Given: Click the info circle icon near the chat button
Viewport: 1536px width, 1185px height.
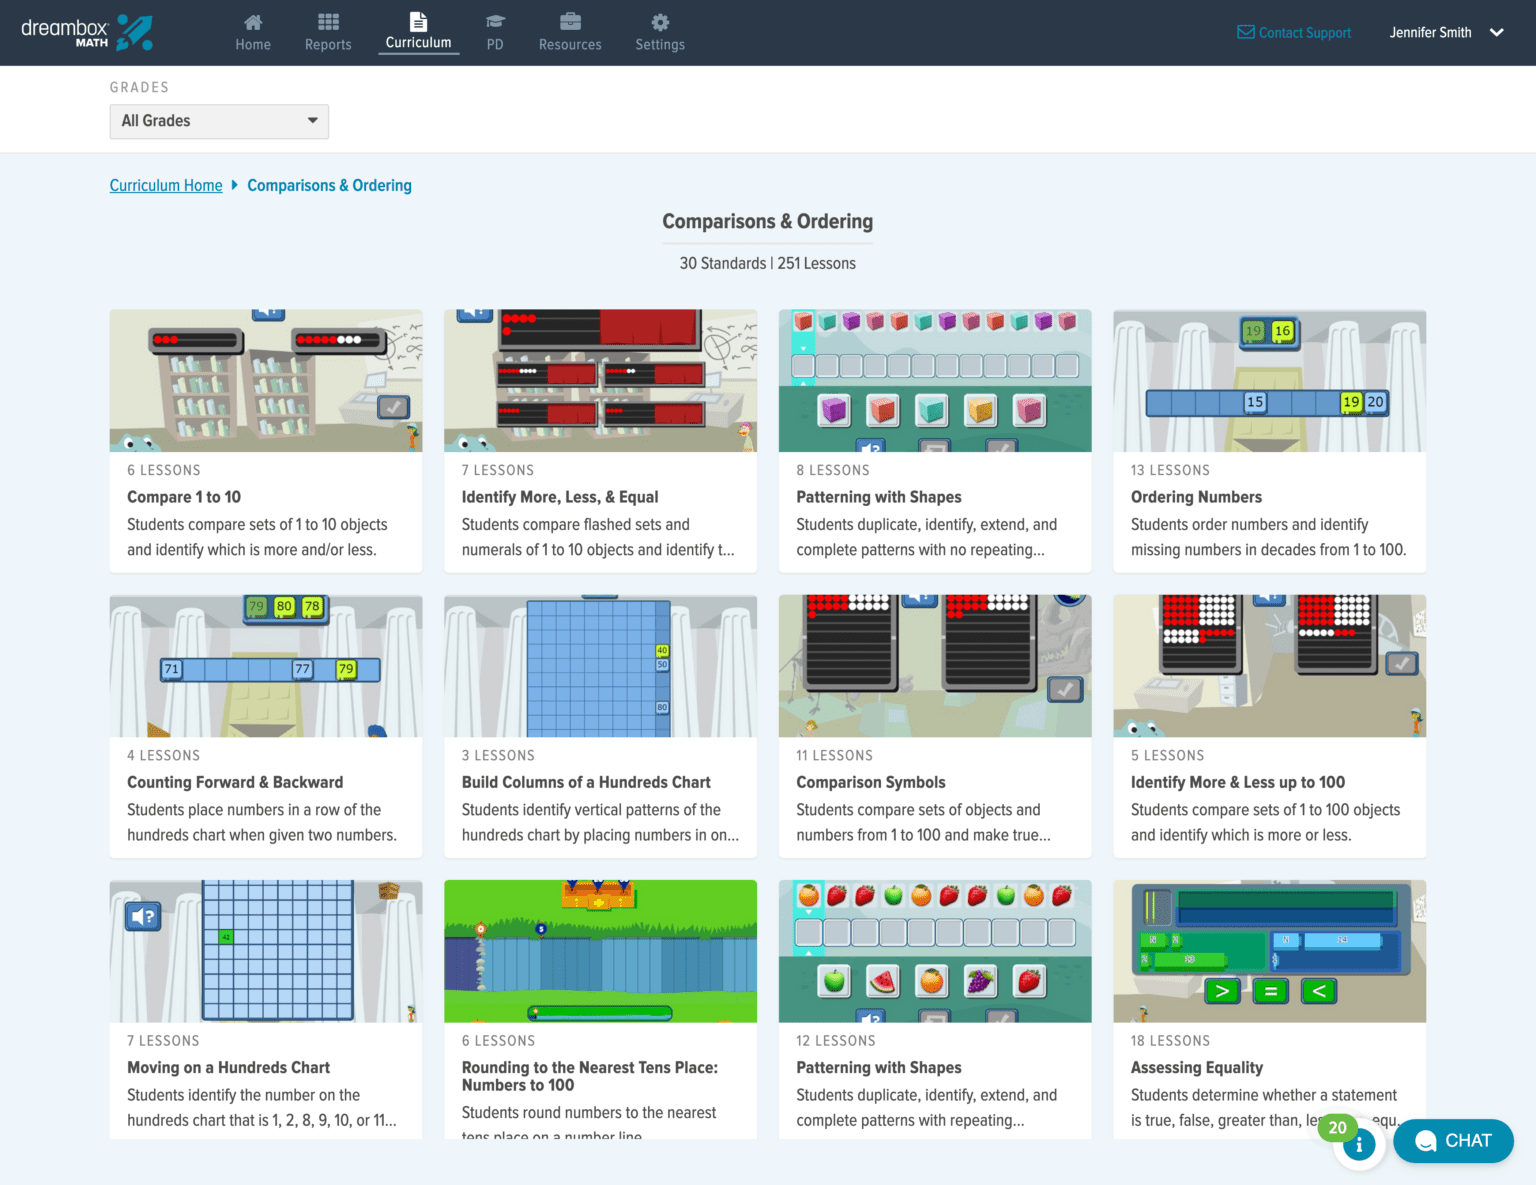Looking at the screenshot, I should point(1359,1144).
